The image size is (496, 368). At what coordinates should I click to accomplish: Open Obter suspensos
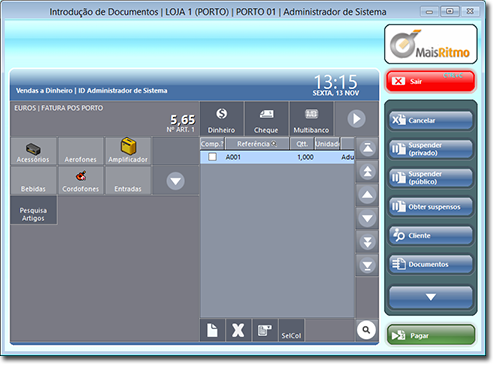pos(431,207)
